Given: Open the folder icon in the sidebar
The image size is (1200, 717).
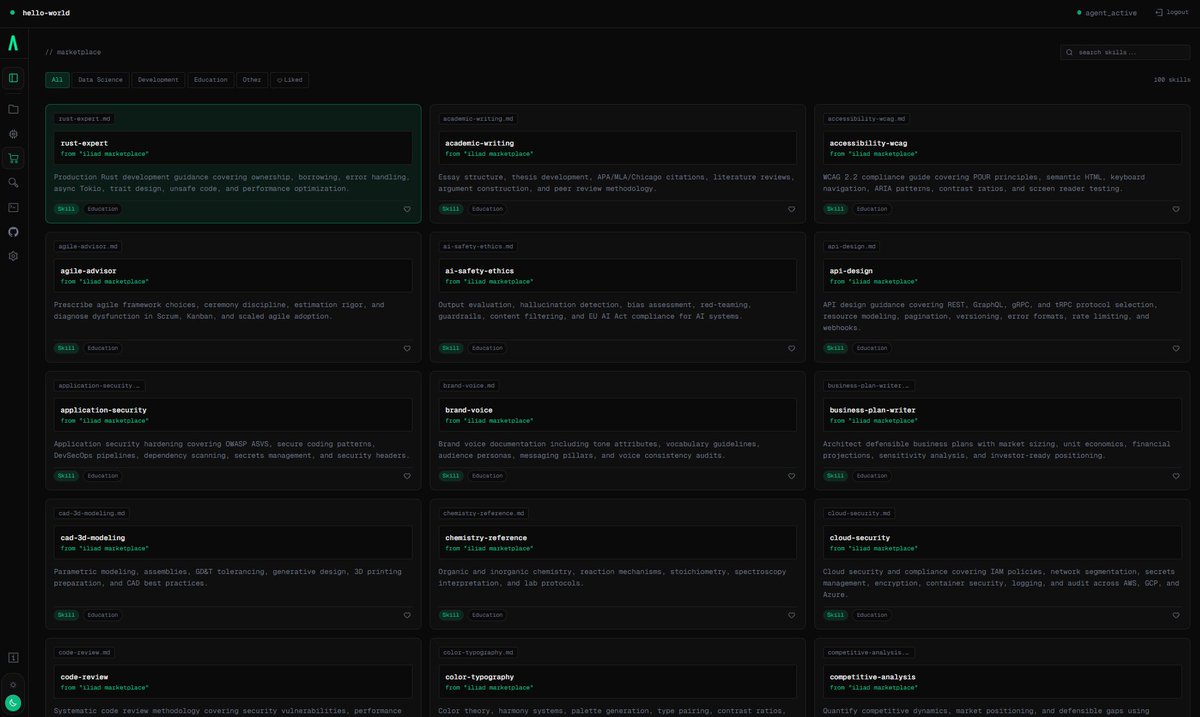Looking at the screenshot, I should [x=13, y=109].
